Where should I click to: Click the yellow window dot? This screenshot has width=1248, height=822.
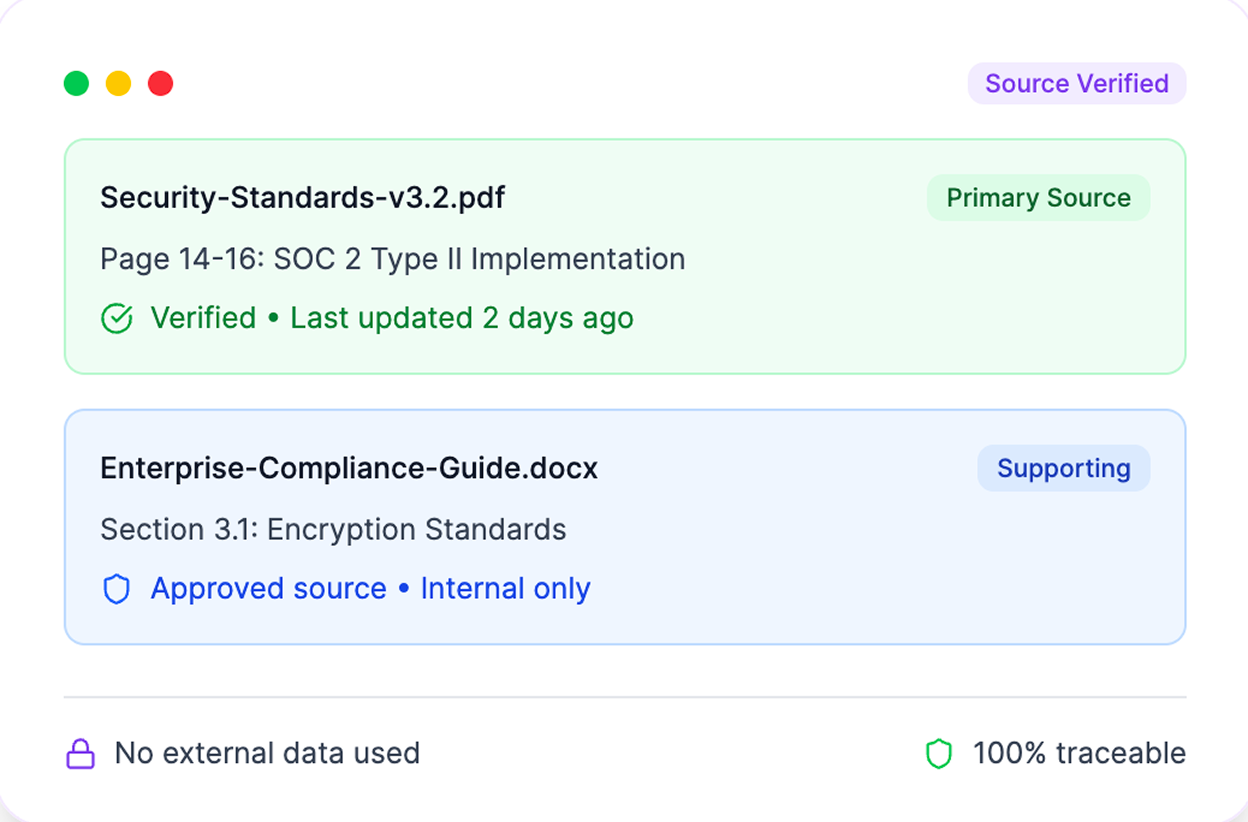tap(118, 83)
